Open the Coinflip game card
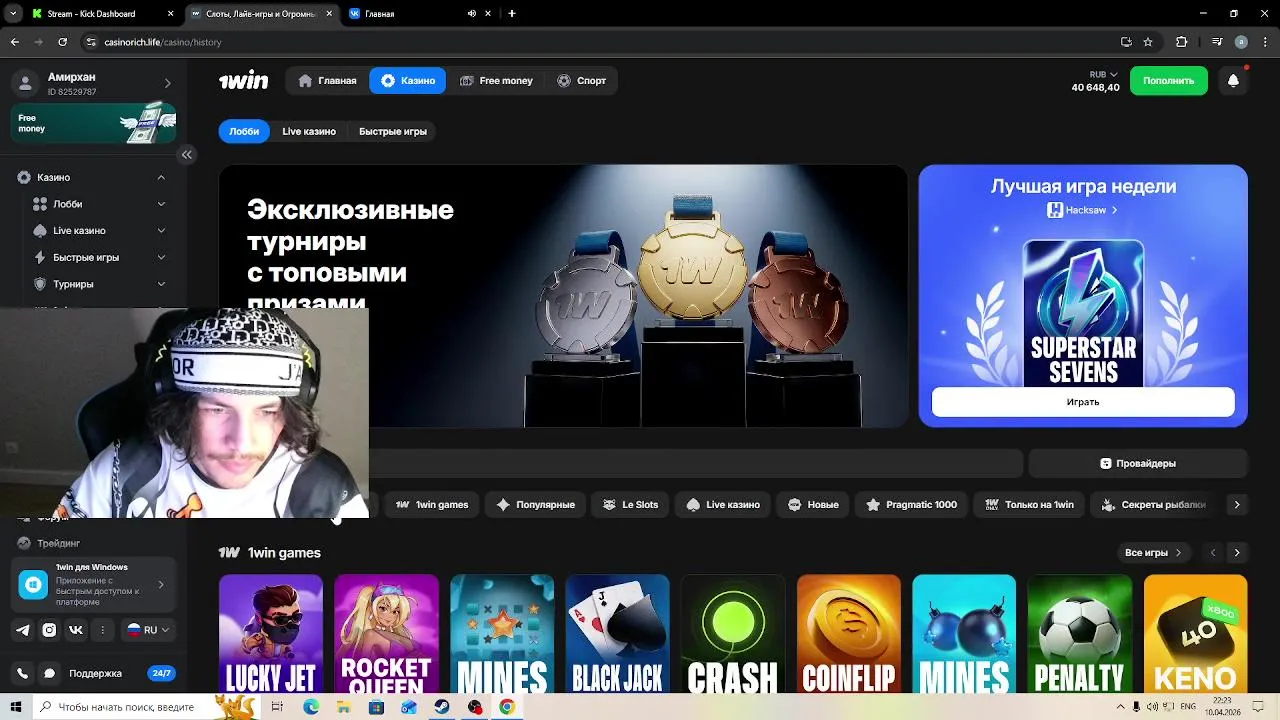This screenshot has width=1280, height=720. point(849,634)
